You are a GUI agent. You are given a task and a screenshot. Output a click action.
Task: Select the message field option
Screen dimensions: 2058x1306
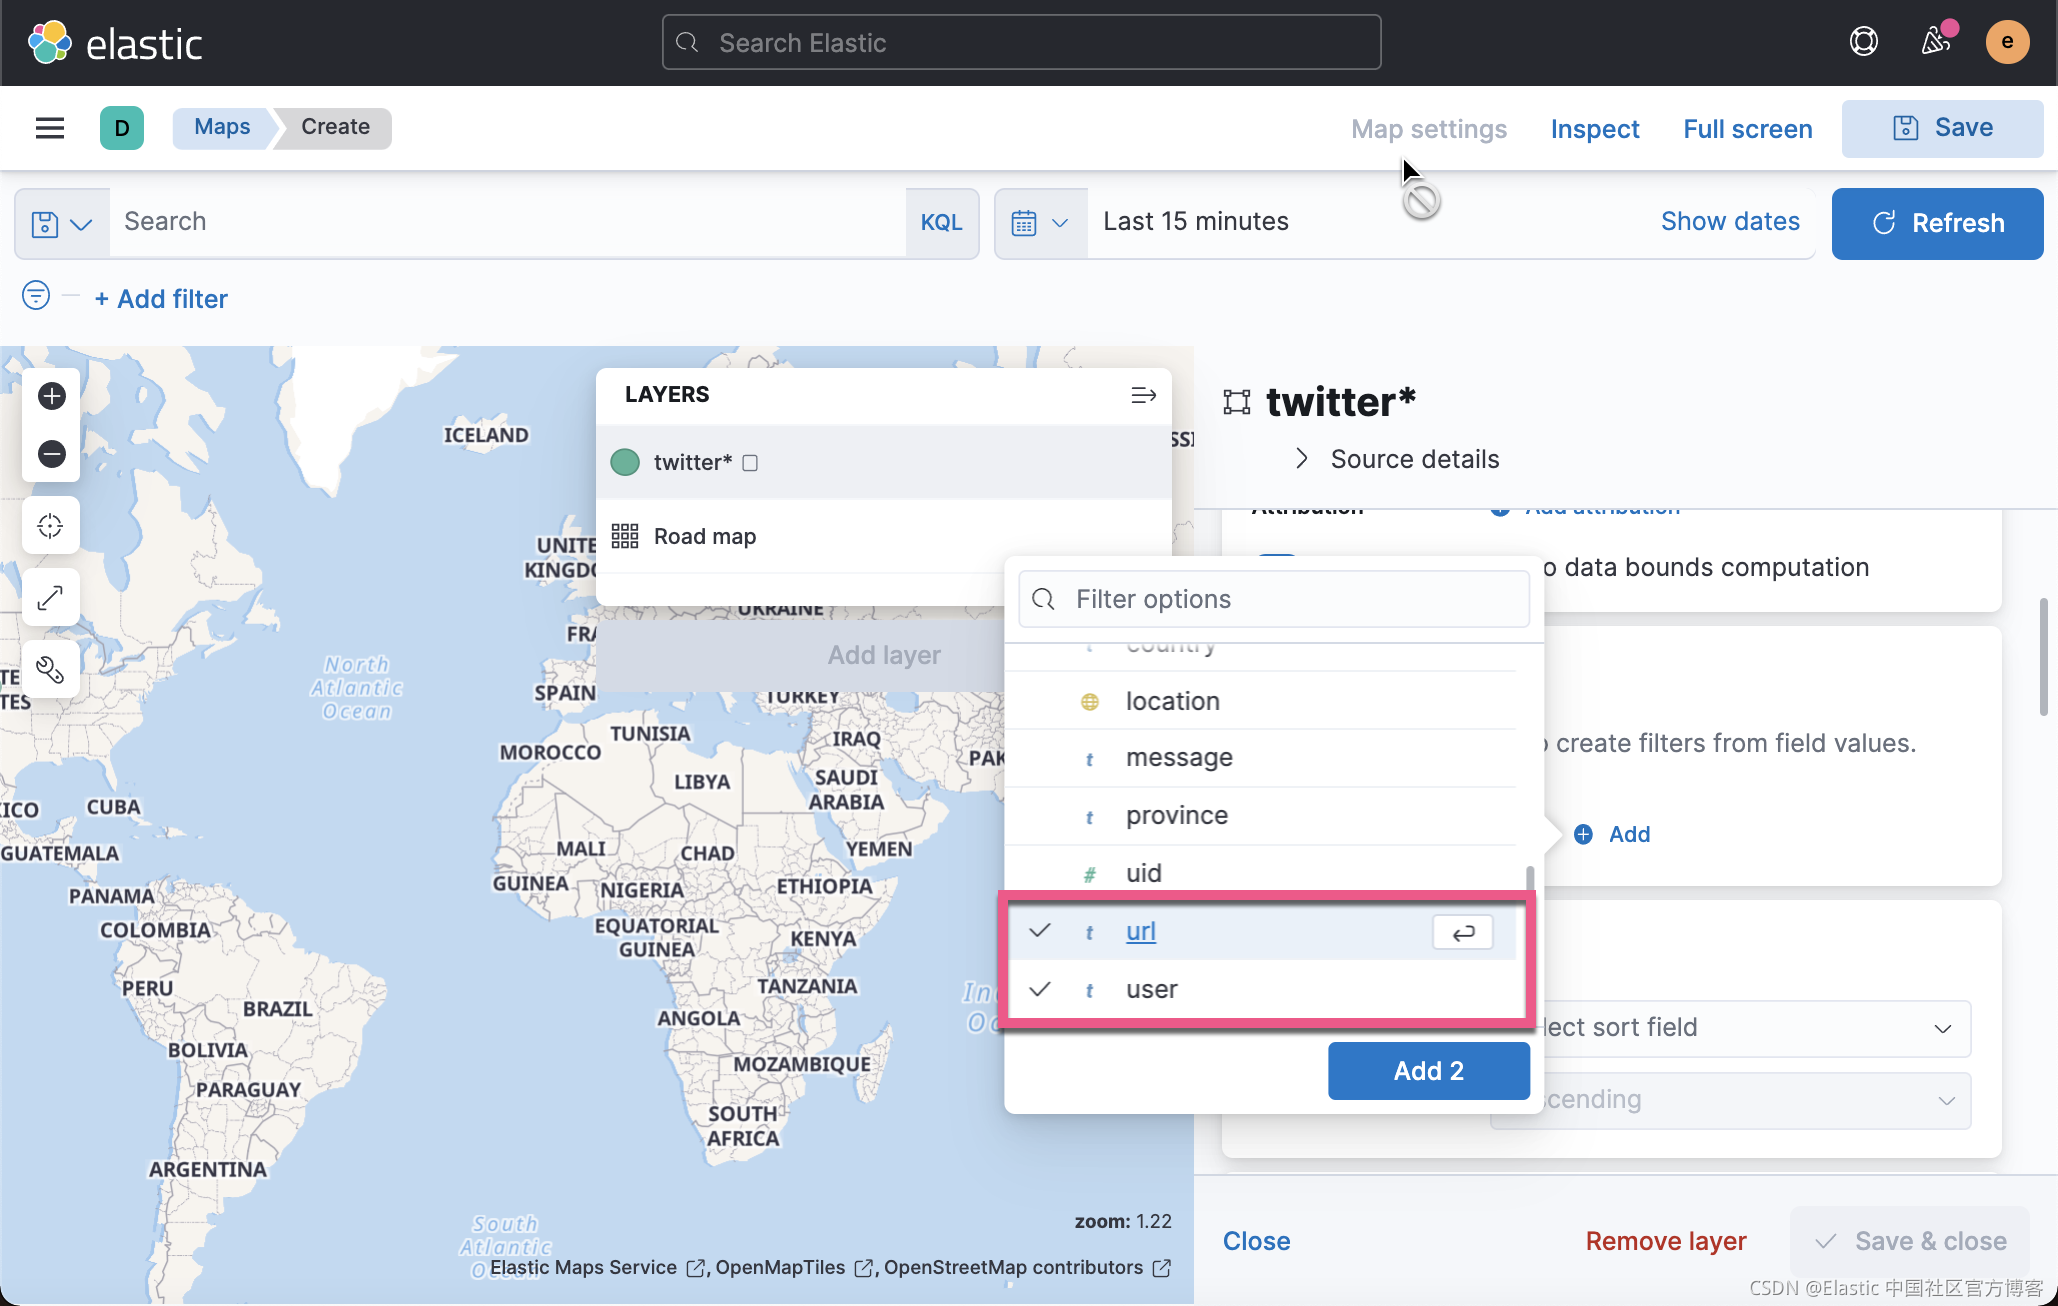1260,758
